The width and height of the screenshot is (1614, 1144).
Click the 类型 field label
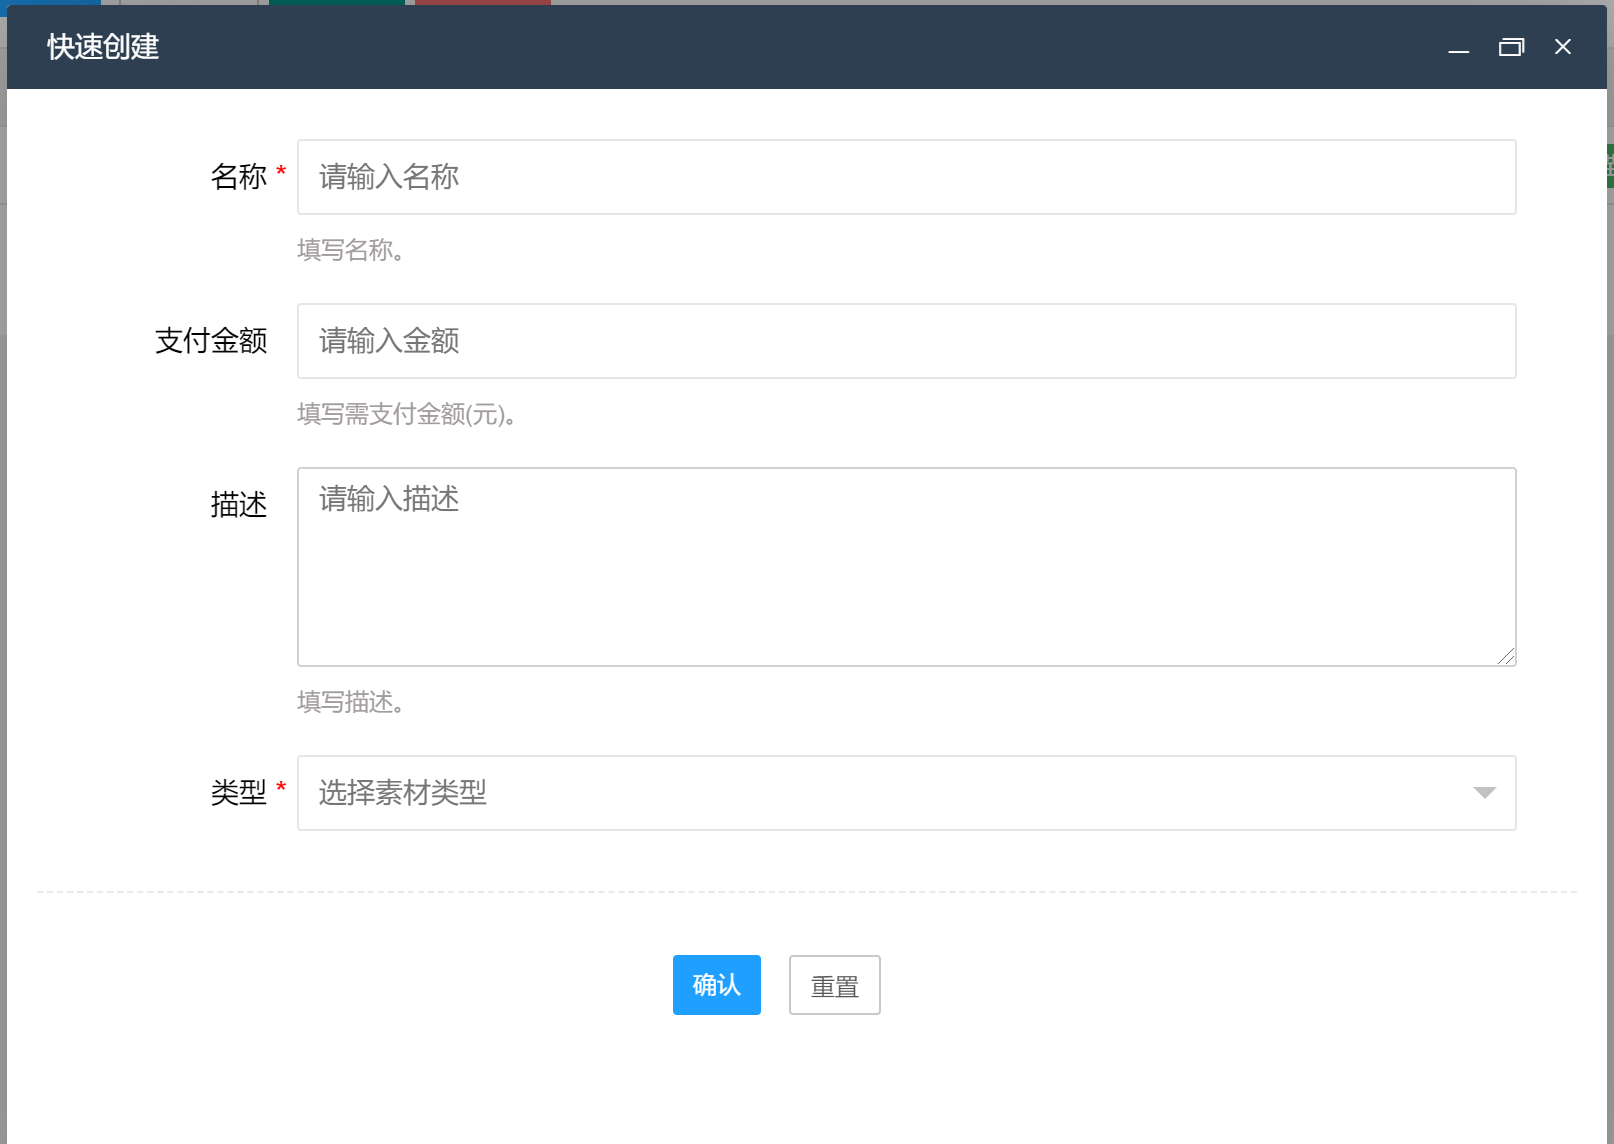click(x=238, y=793)
